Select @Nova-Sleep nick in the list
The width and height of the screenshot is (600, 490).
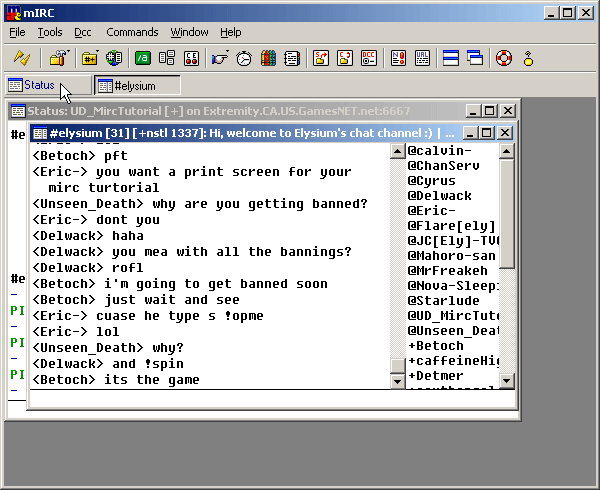click(453, 286)
